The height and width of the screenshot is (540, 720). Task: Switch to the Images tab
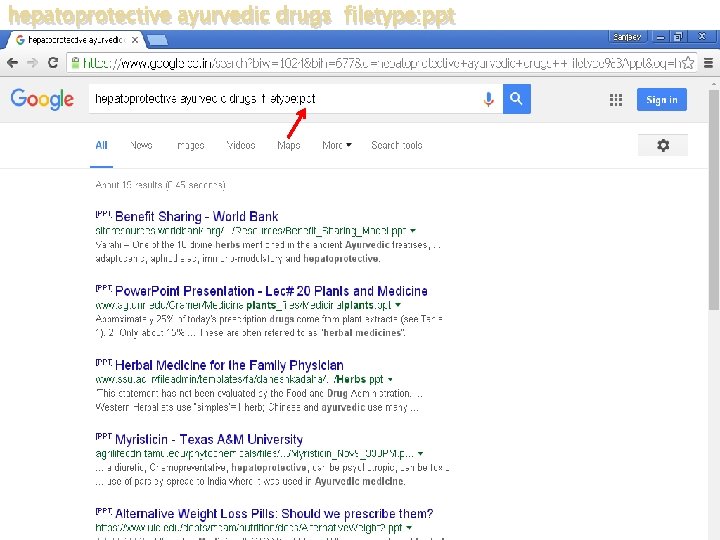[x=191, y=146]
